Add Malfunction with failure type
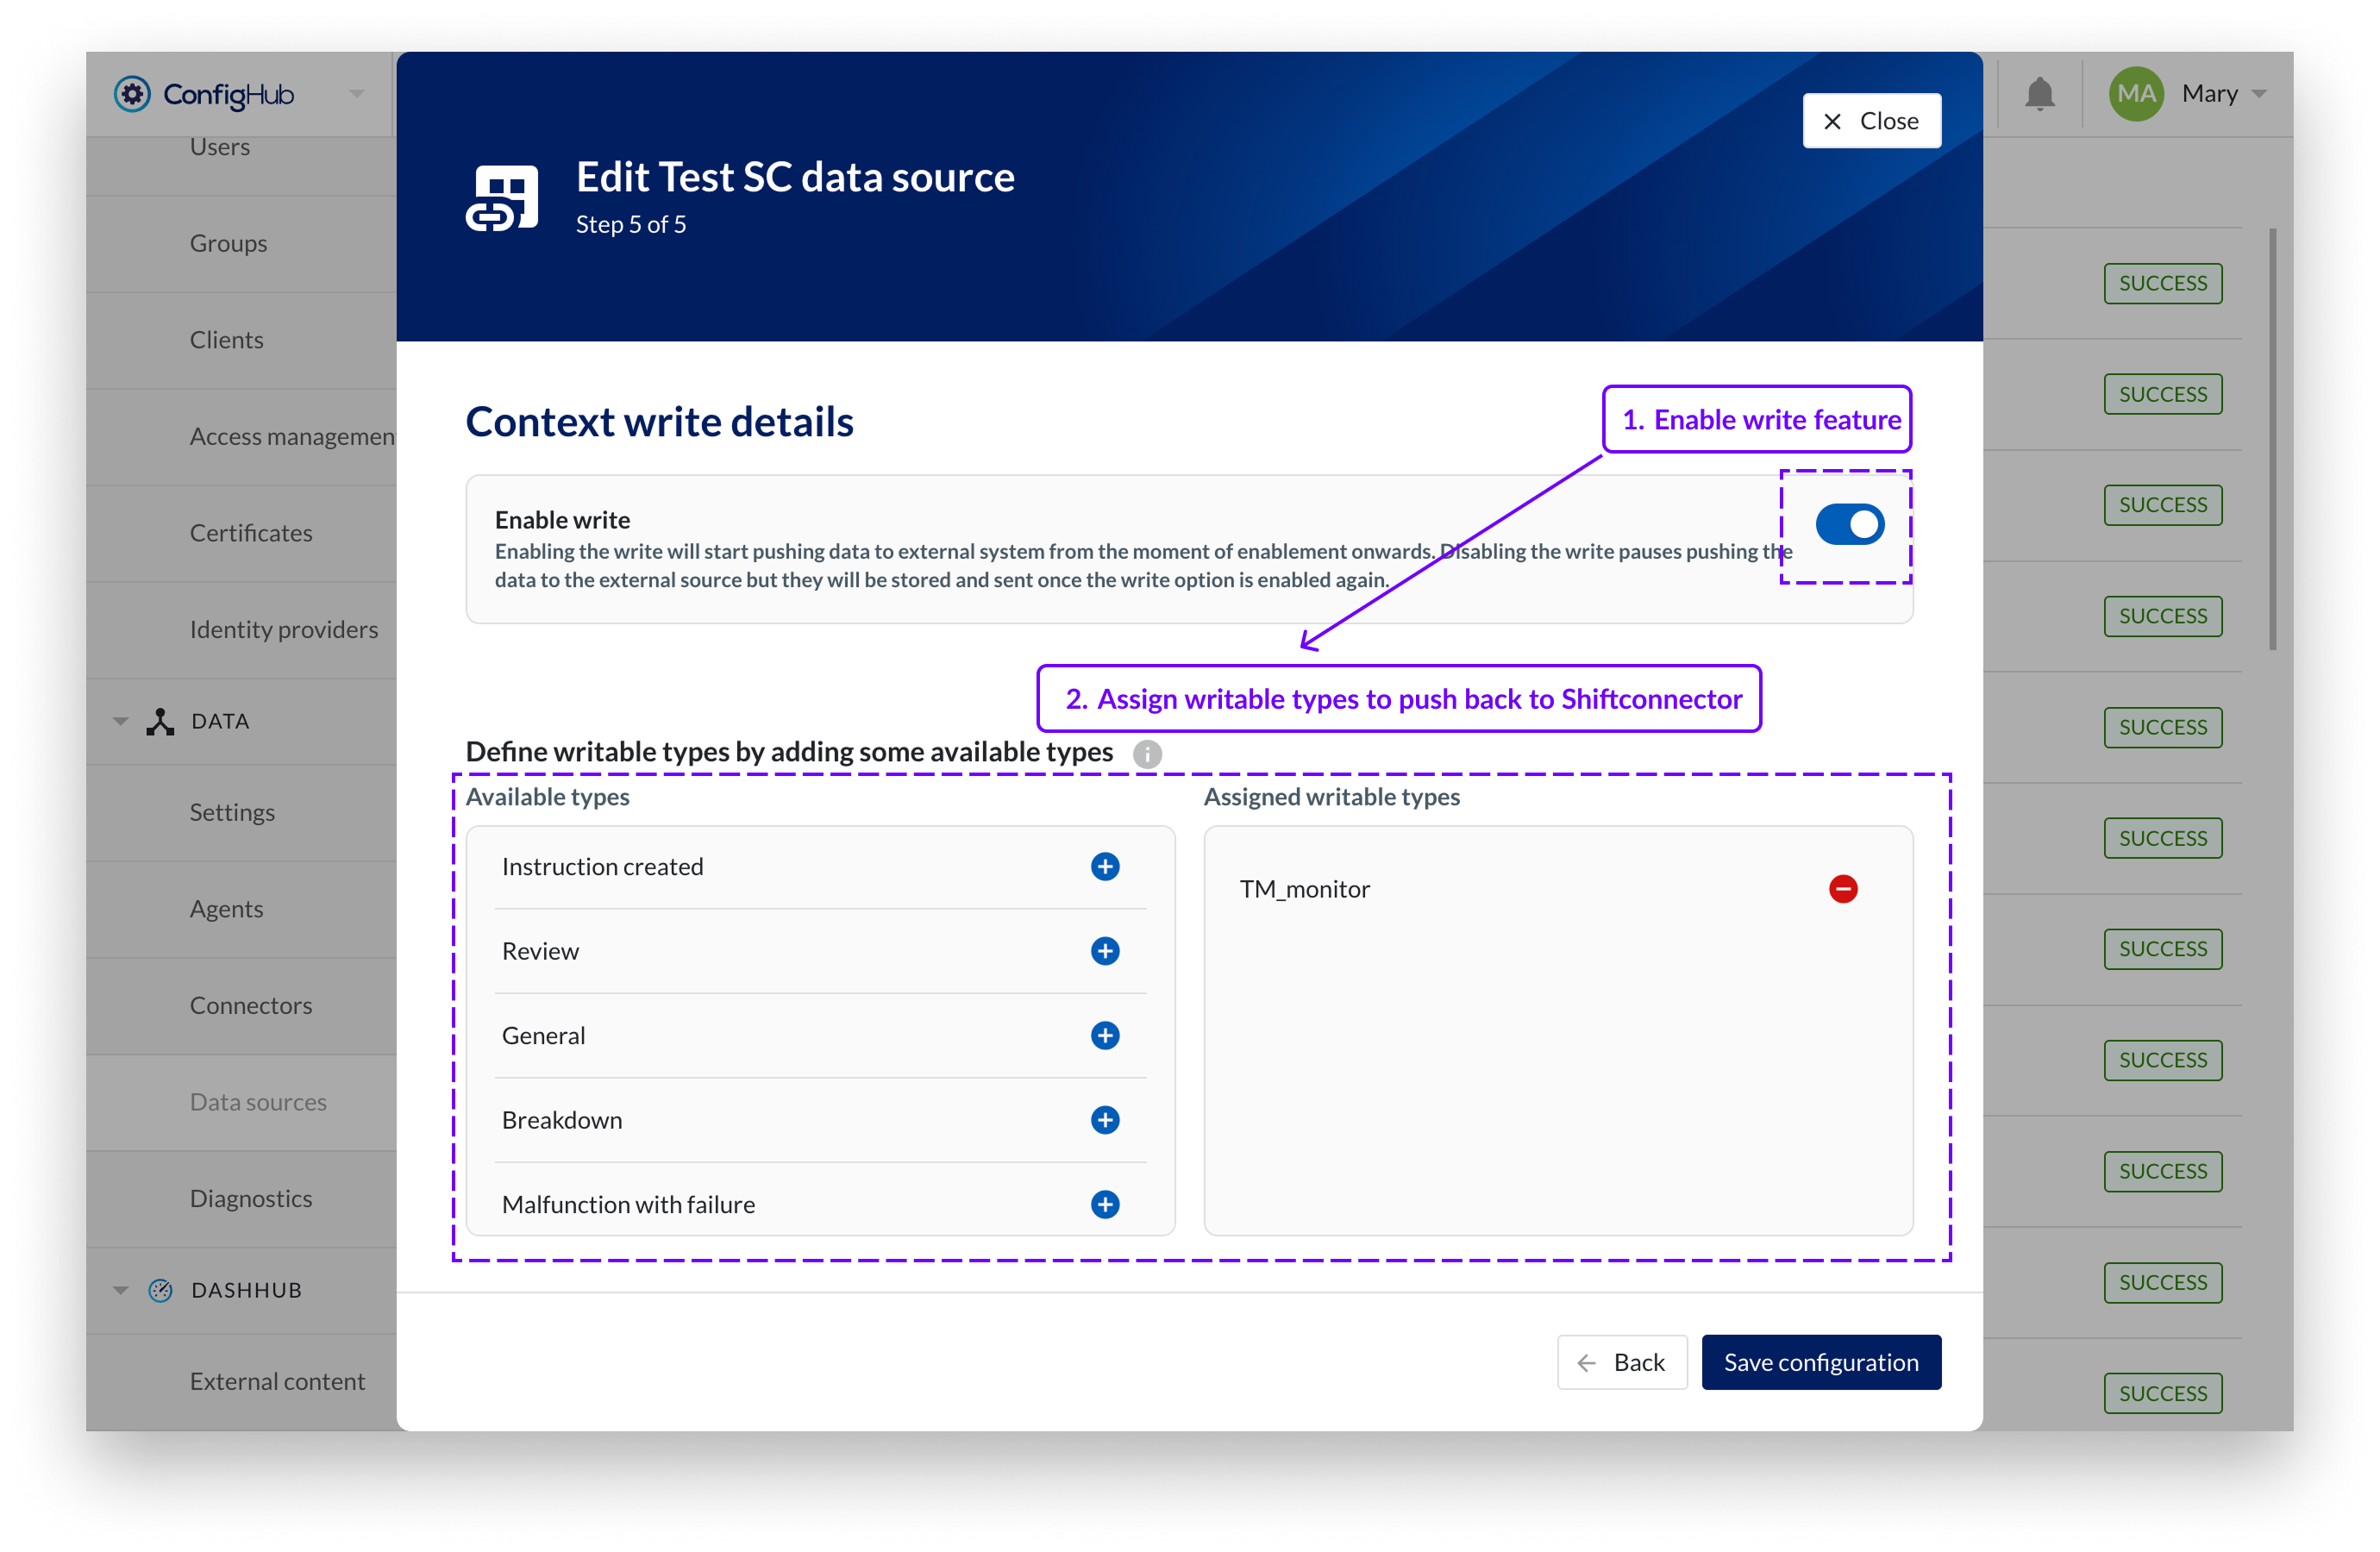 coord(1104,1204)
